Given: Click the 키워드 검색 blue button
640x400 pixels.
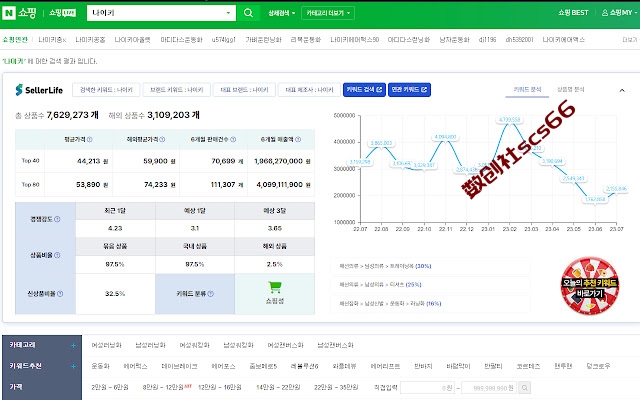Looking at the screenshot, I should (364, 89).
